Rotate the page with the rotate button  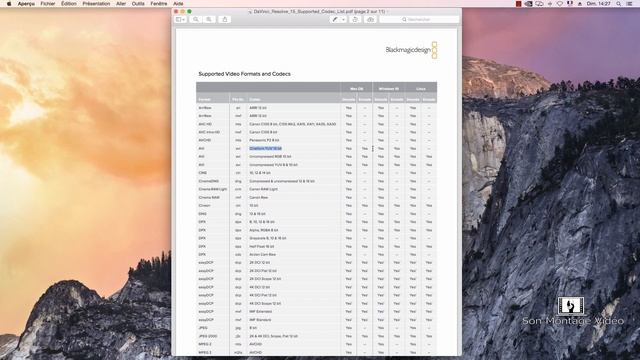pos(355,19)
